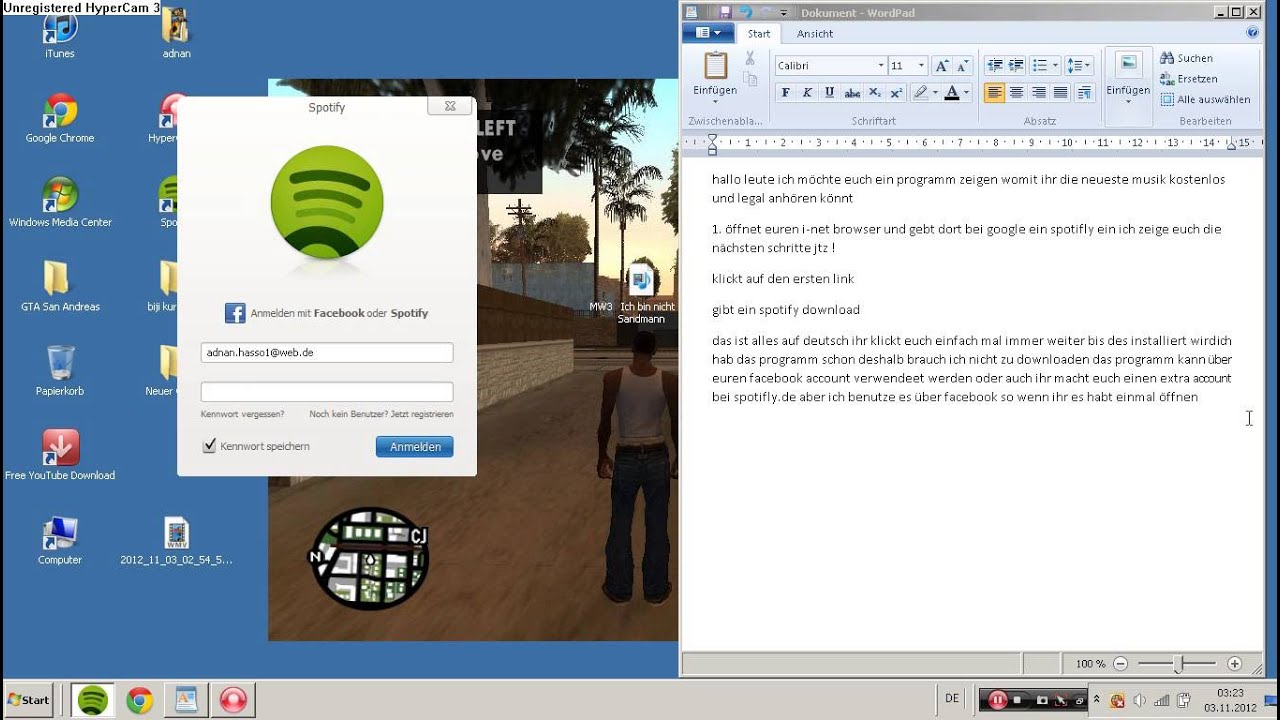The height and width of the screenshot is (720, 1280).
Task: Open the paragraph settings dialog button
Action: [1083, 93]
